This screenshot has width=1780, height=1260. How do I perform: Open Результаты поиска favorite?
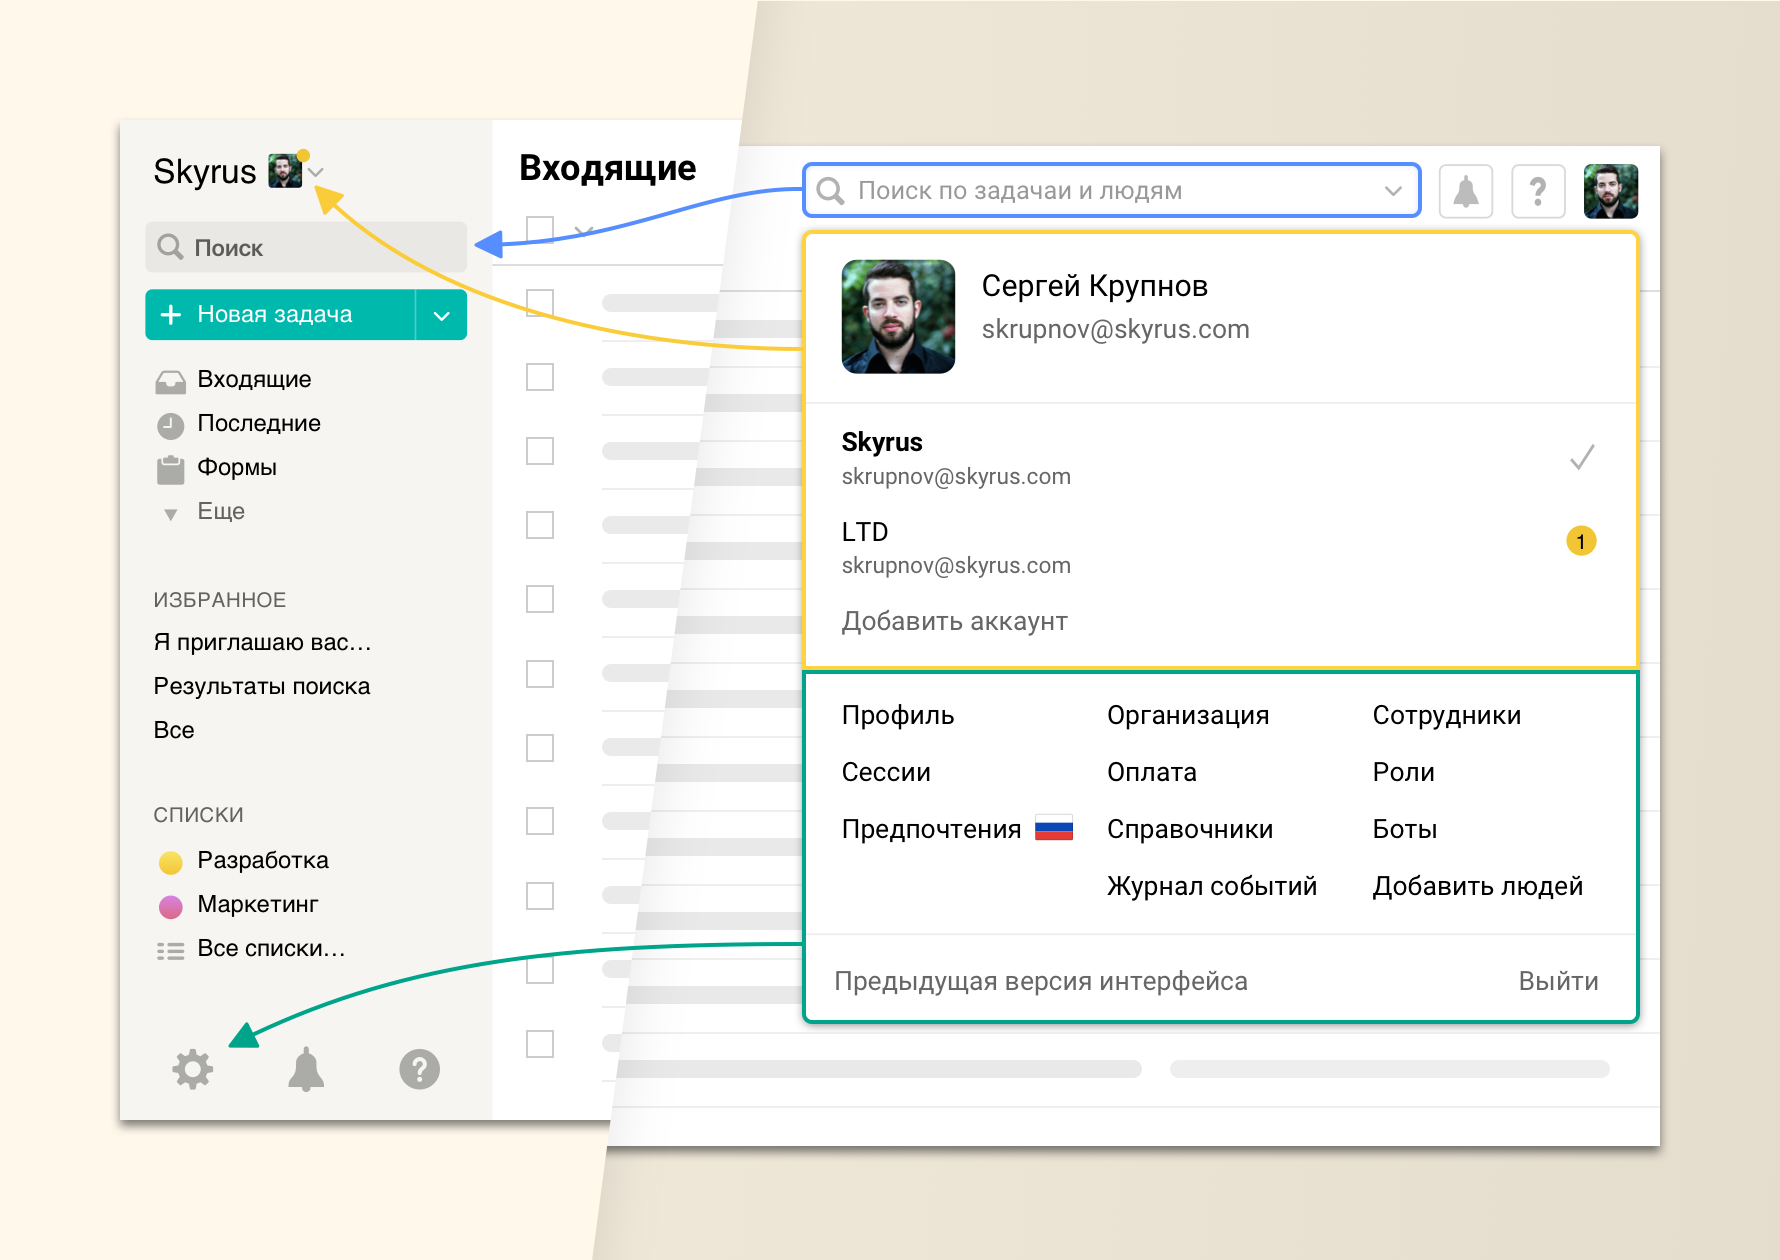coord(262,686)
